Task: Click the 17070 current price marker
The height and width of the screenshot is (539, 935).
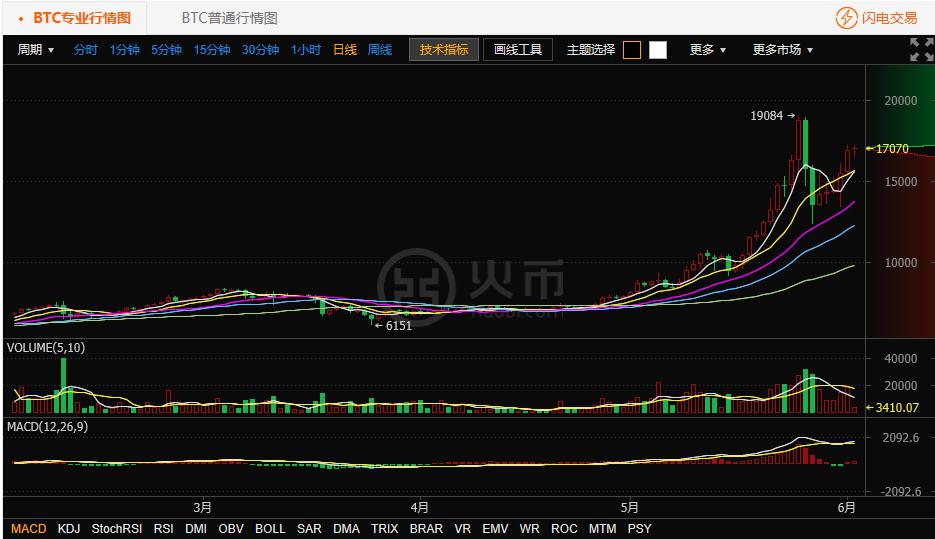Action: (x=890, y=149)
